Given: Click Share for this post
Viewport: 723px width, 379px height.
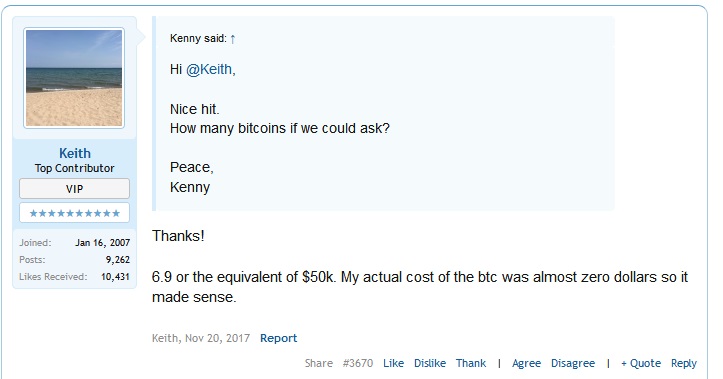Looking at the screenshot, I should click(319, 363).
